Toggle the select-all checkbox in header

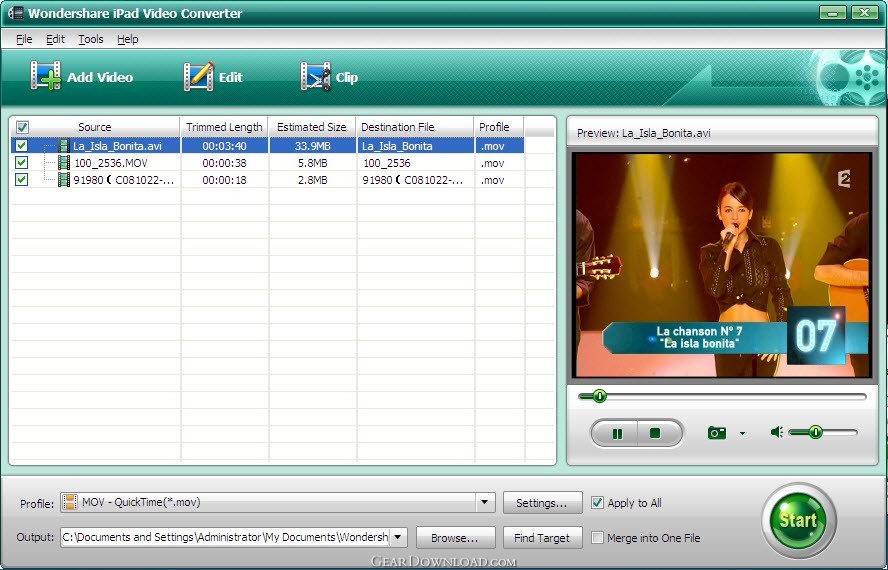coord(22,127)
